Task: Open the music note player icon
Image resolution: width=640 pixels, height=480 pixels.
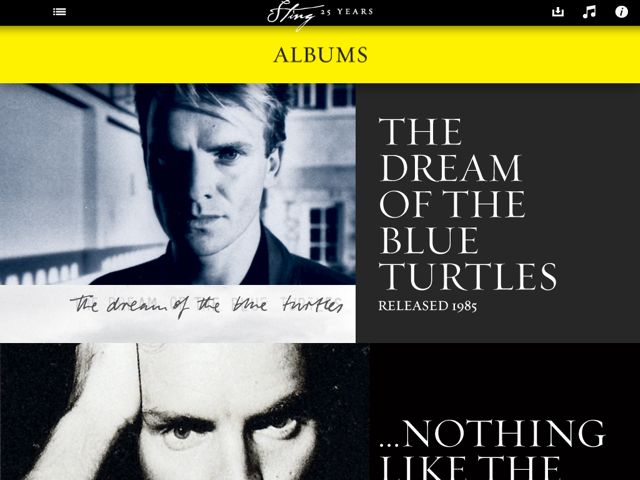Action: click(x=589, y=12)
